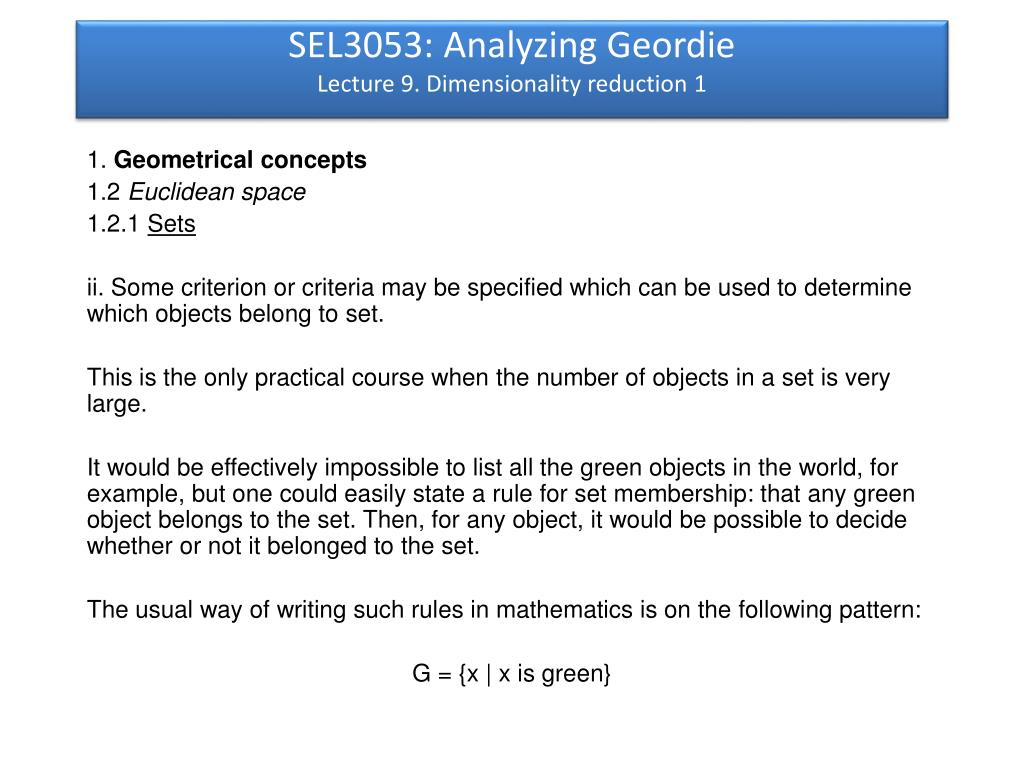Click the paragraph starting "ii. Some criterion"
The image size is (1024, 768).
click(x=499, y=301)
